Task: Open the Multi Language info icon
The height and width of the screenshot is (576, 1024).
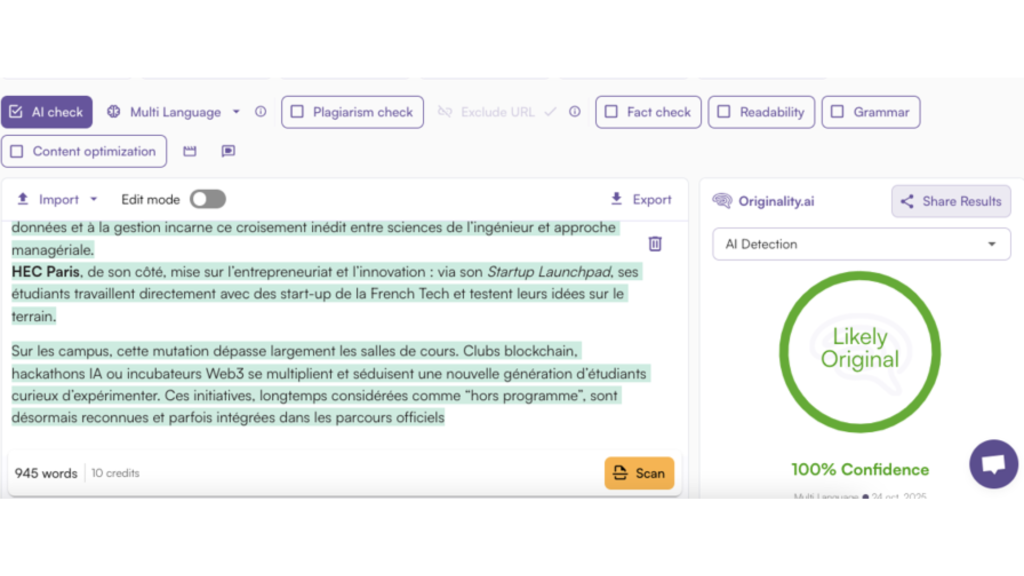Action: tap(261, 112)
